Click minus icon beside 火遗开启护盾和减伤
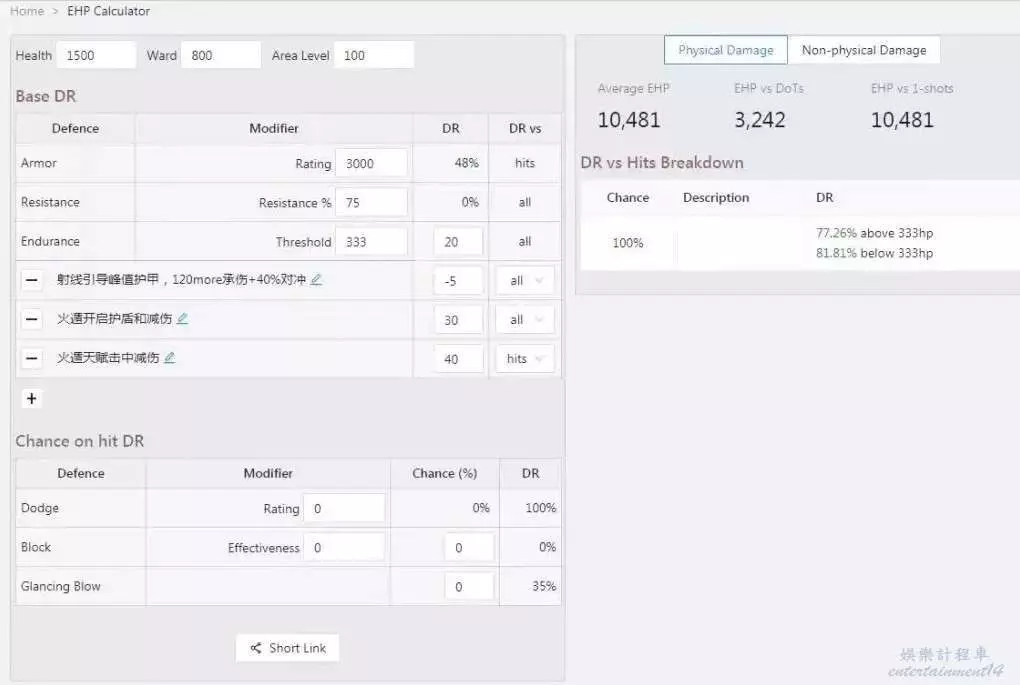The image size is (1020, 685). [x=32, y=319]
